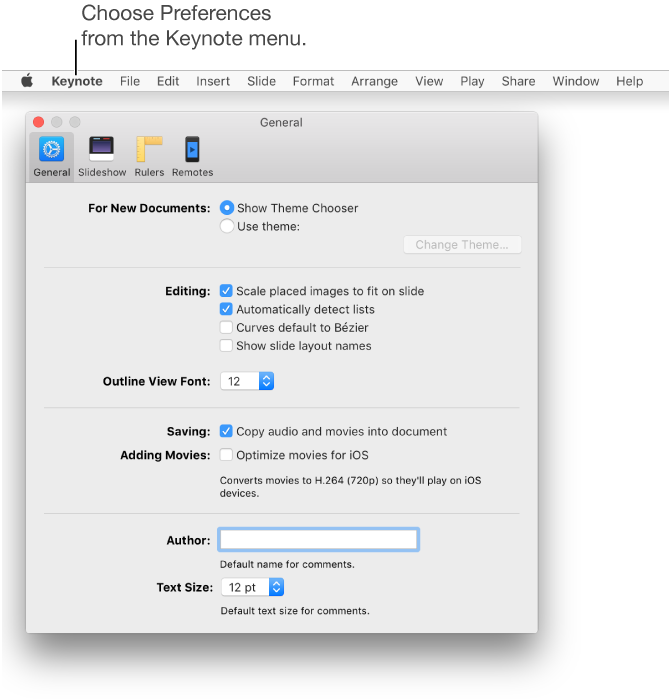Open the Play menu
The image size is (670, 700).
click(x=472, y=81)
